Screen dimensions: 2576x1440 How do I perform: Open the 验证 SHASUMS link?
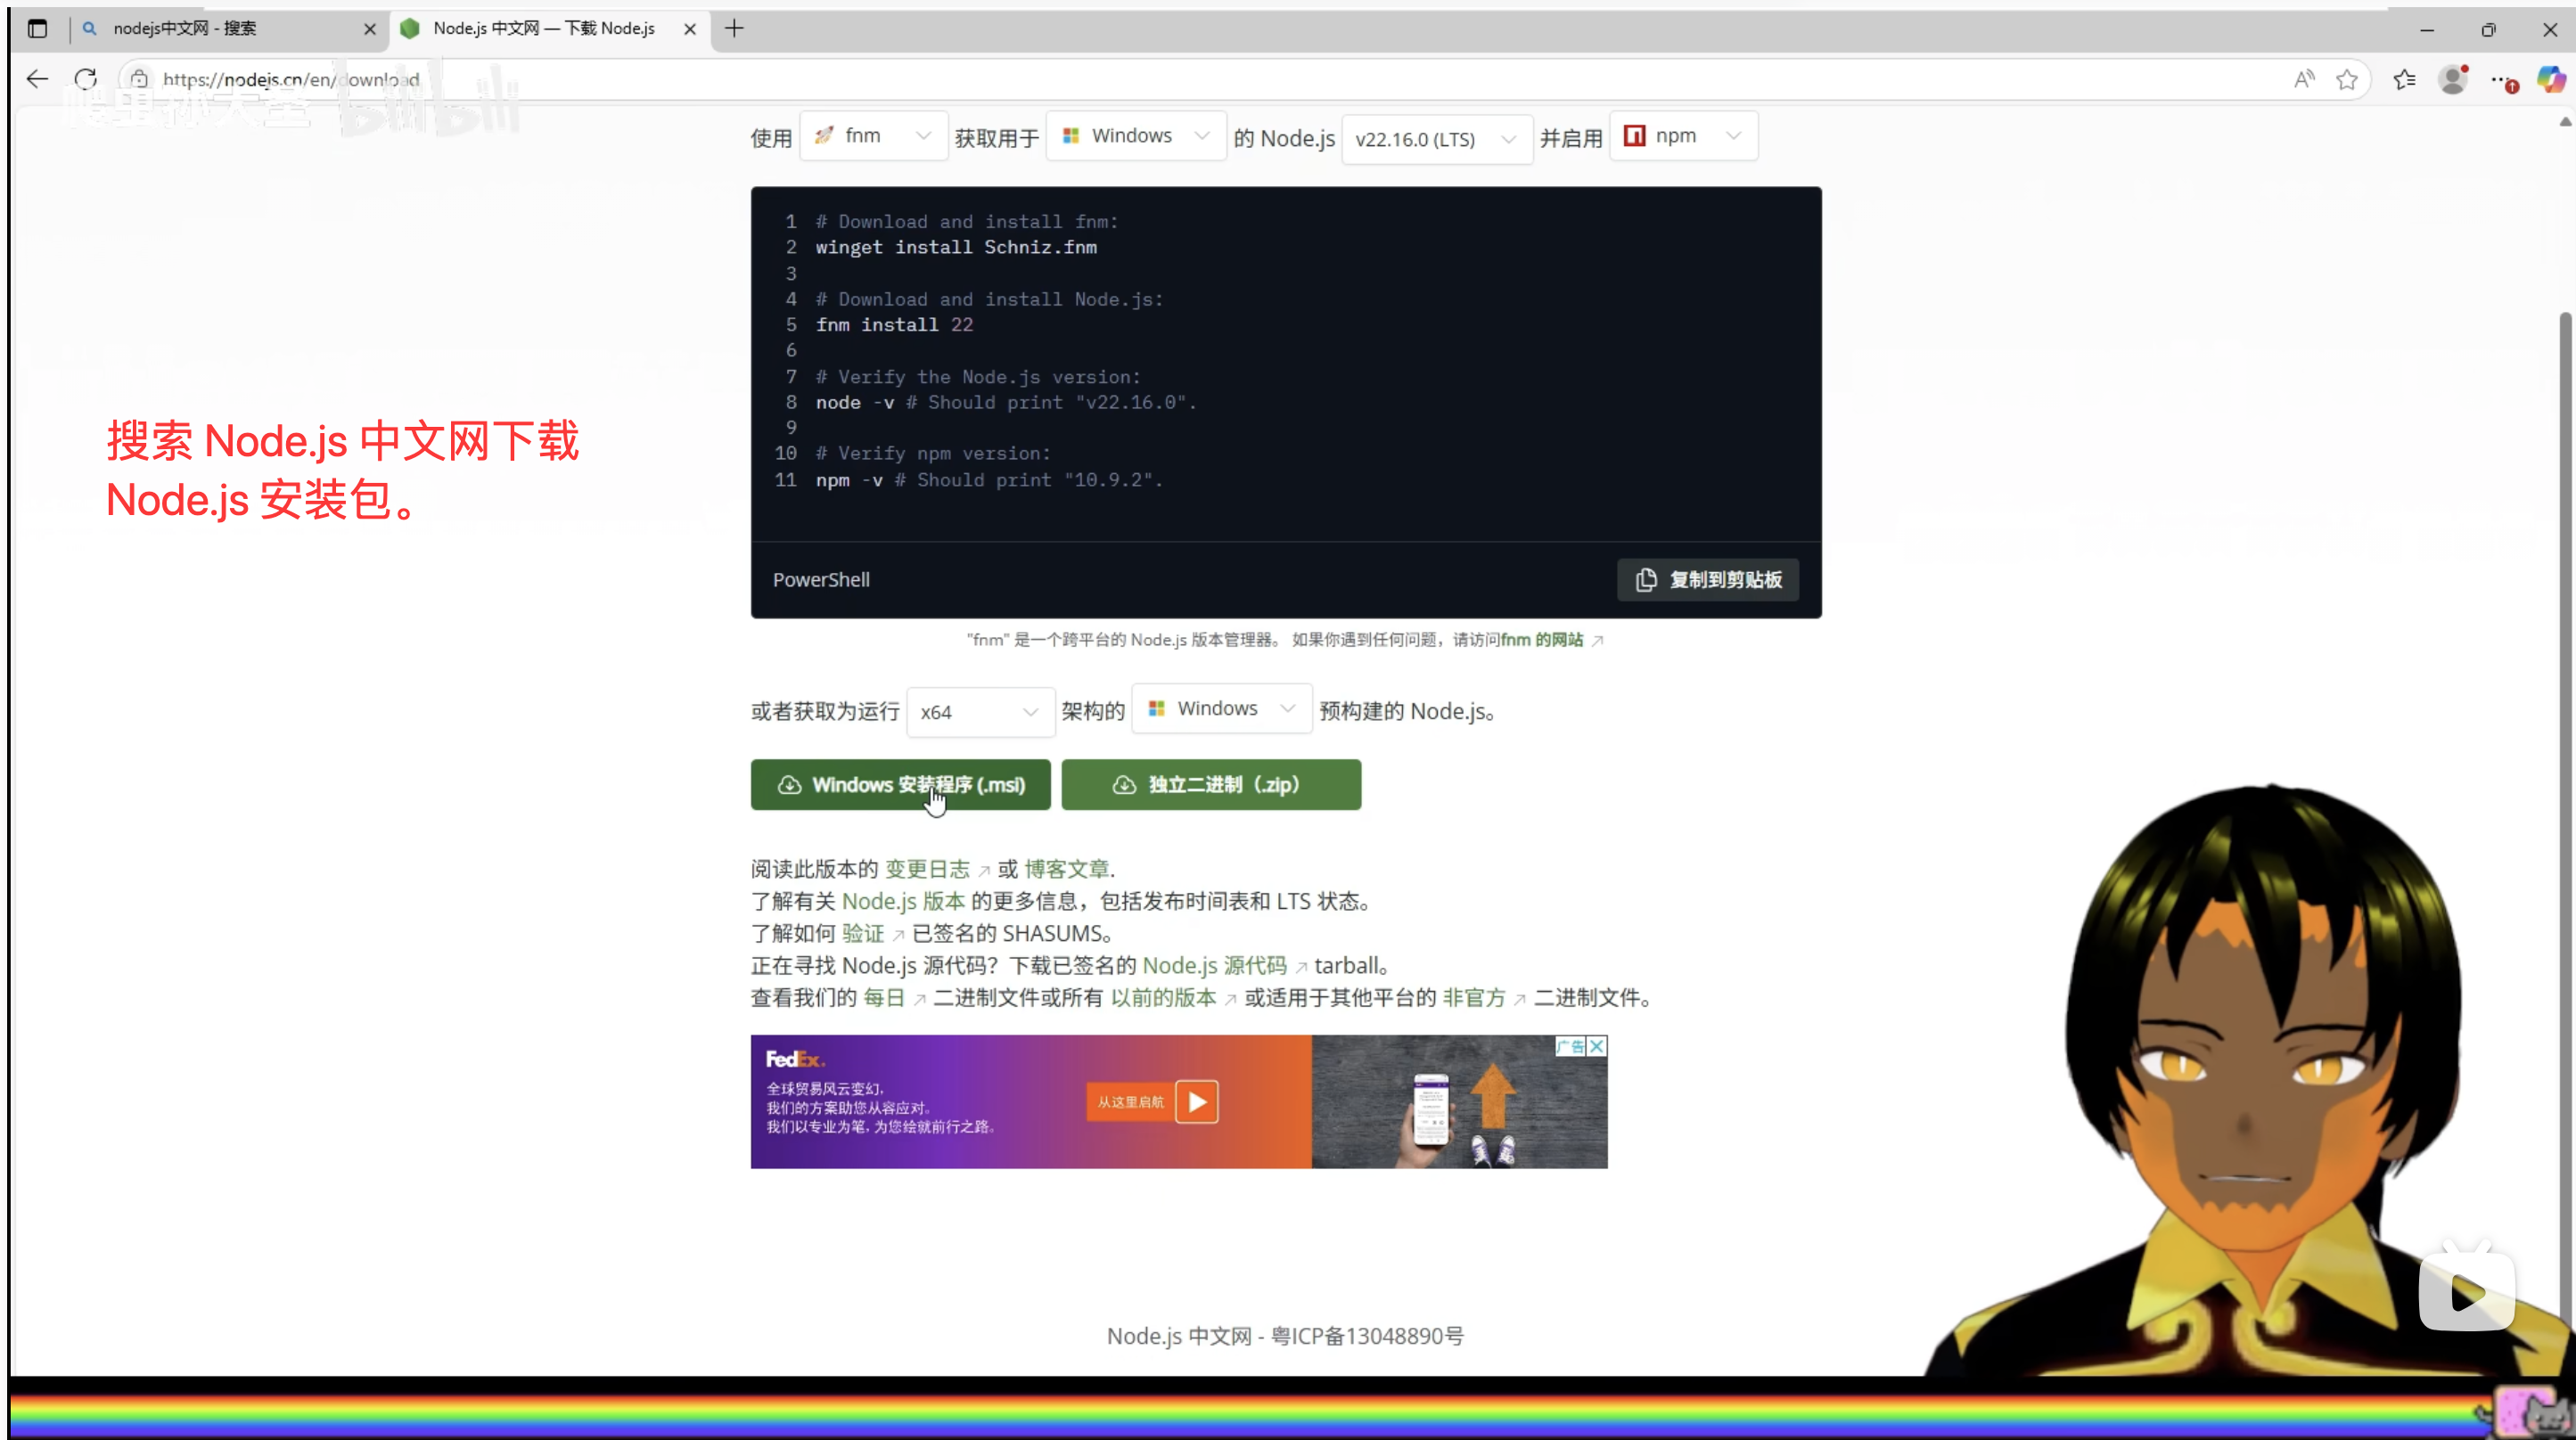(x=863, y=933)
